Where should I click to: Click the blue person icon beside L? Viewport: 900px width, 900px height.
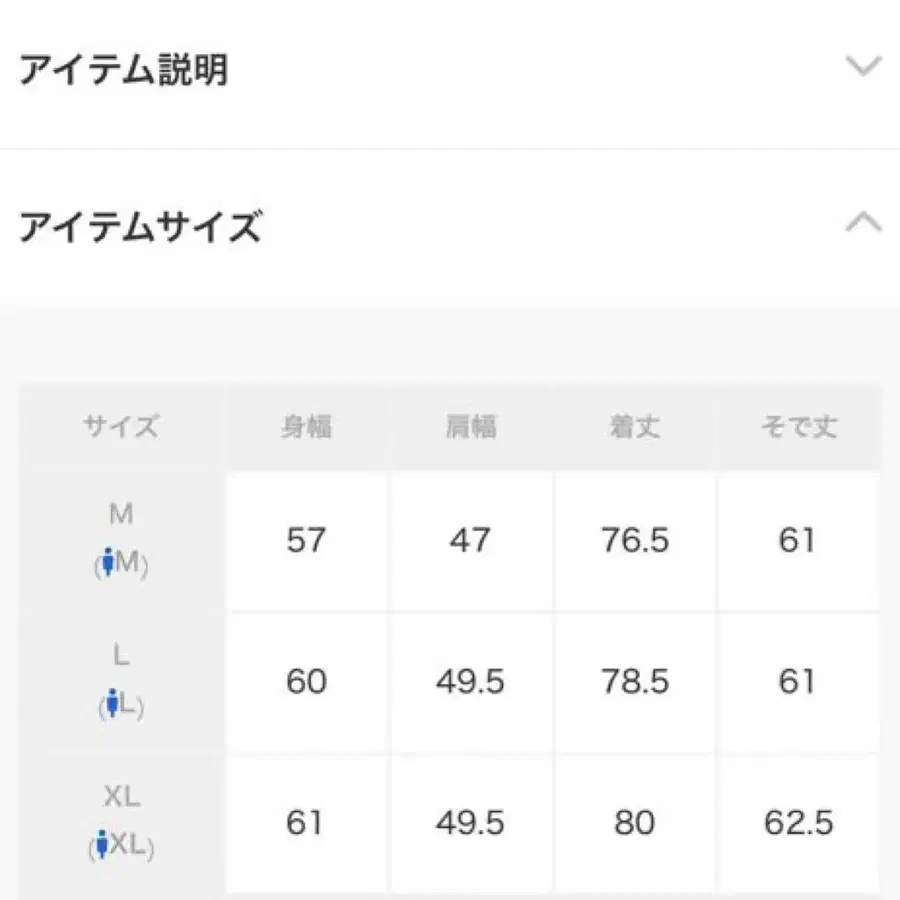(x=113, y=705)
